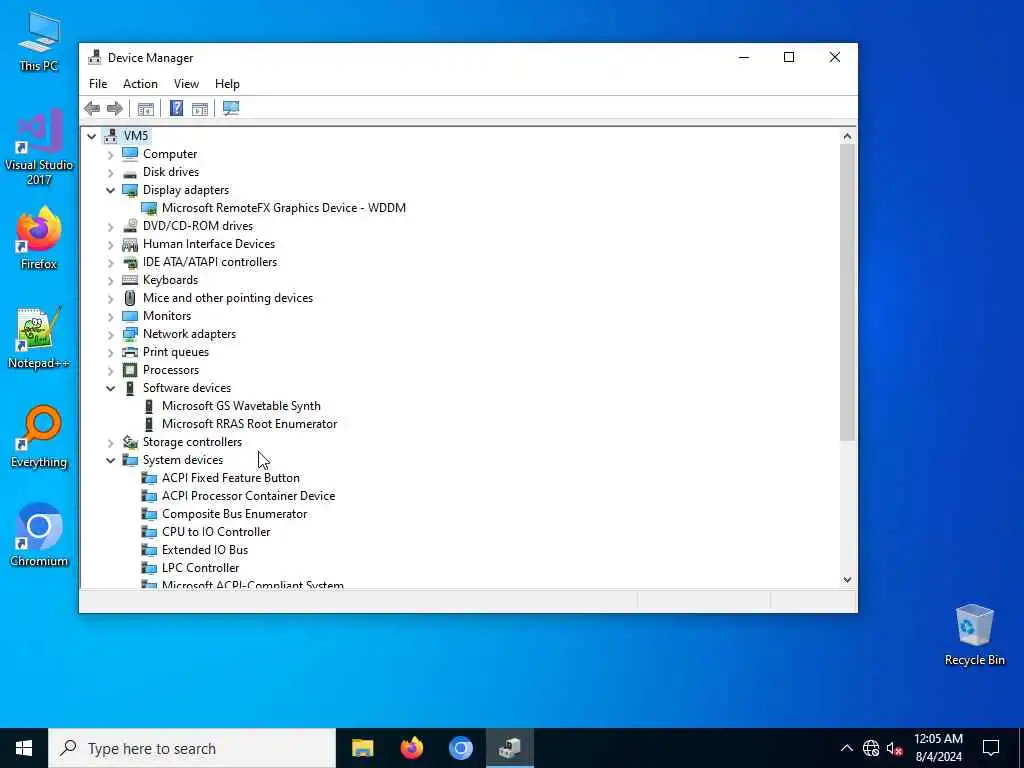Select IDE ATA/ATAPI controllers label
Viewport: 1024px width, 768px height.
210,262
